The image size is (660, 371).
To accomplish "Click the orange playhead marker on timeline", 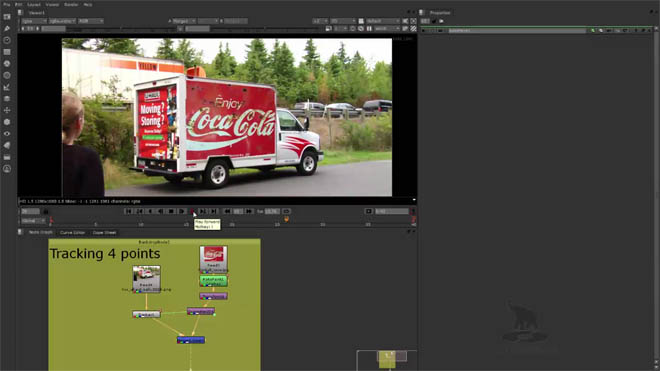I will 287,219.
